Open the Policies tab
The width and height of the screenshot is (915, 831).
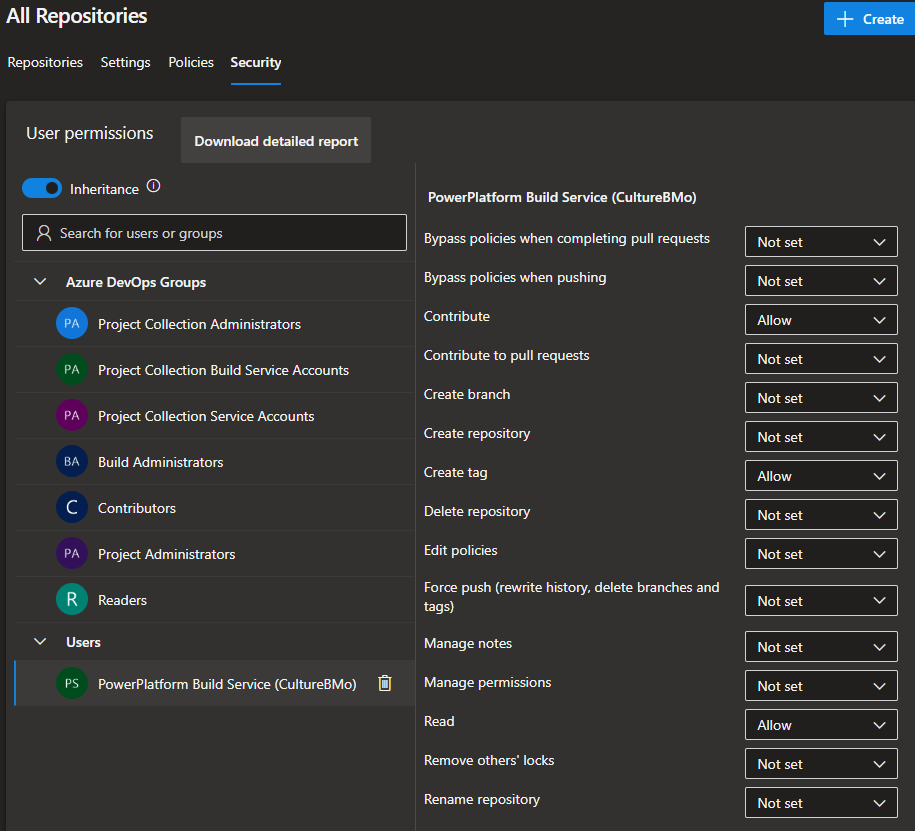point(191,62)
